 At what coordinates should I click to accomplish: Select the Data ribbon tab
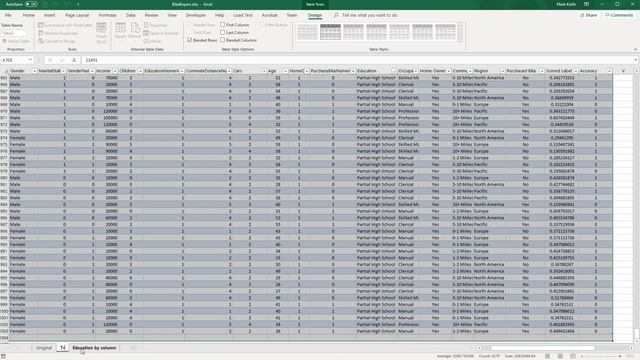coord(131,15)
